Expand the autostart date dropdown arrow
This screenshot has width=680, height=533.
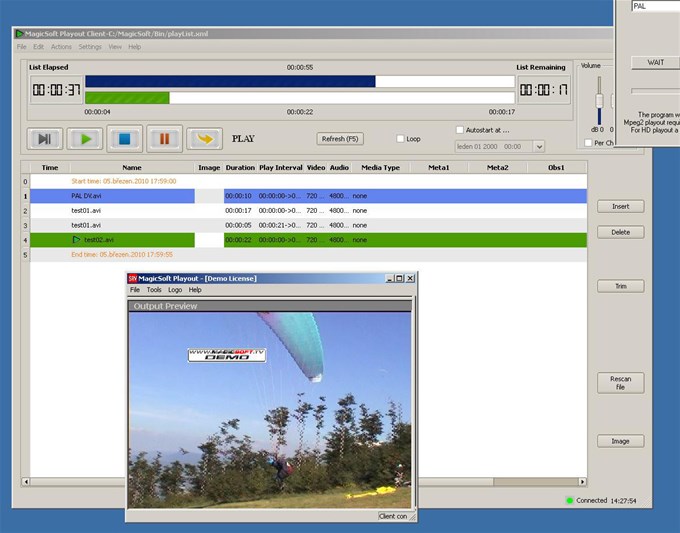[539, 147]
